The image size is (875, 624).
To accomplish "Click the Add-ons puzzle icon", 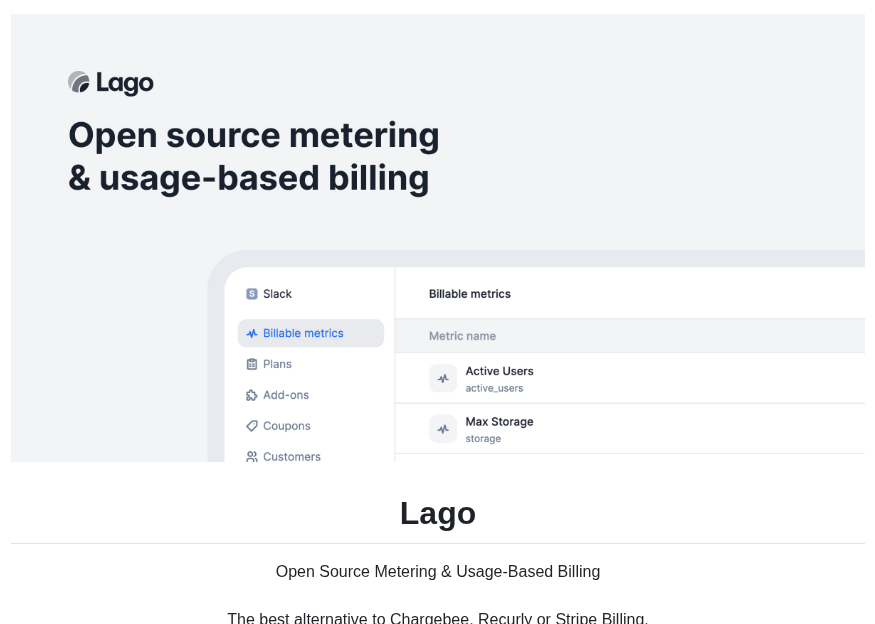I will [x=252, y=395].
